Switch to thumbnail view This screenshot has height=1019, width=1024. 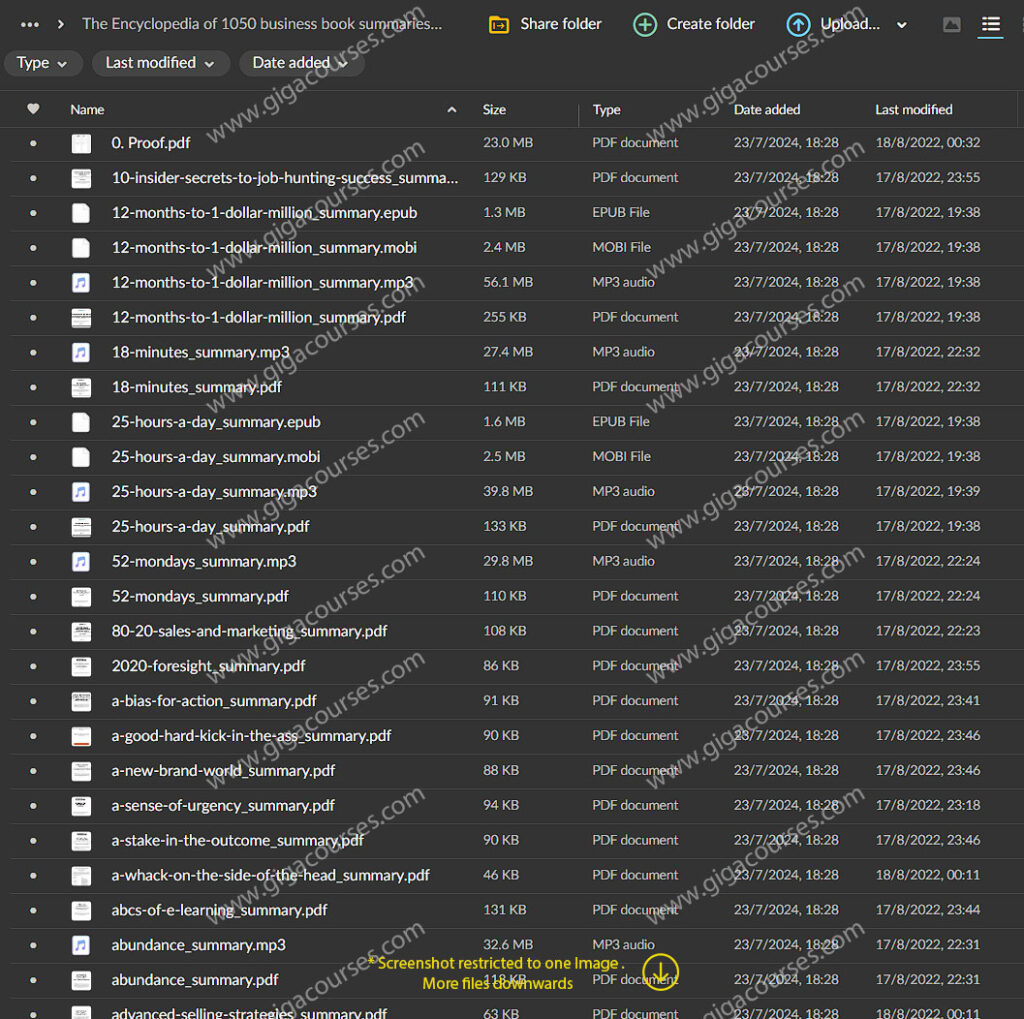tap(952, 25)
